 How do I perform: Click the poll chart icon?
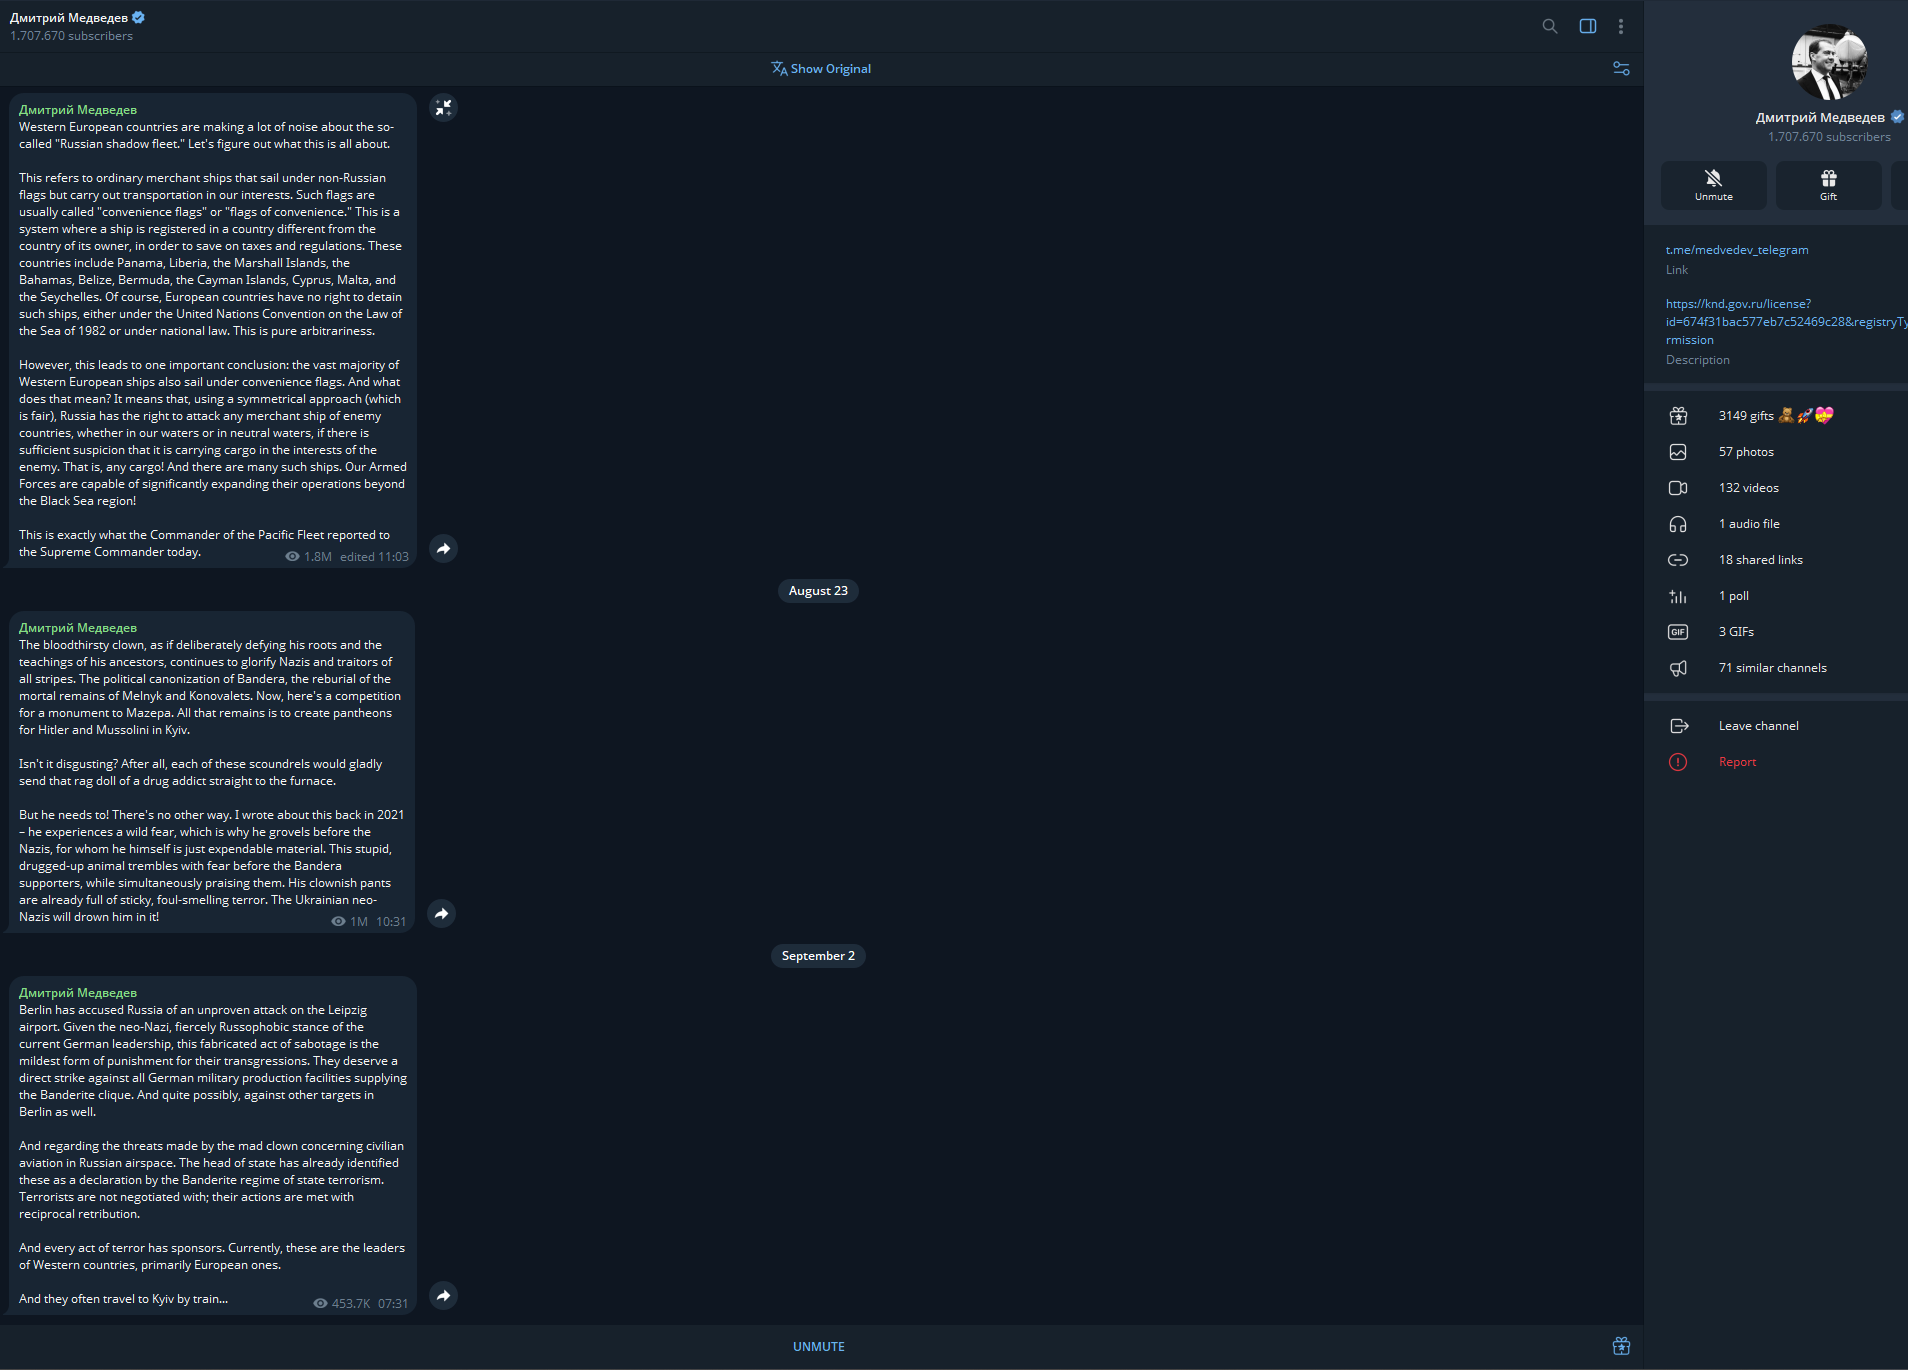1678,596
